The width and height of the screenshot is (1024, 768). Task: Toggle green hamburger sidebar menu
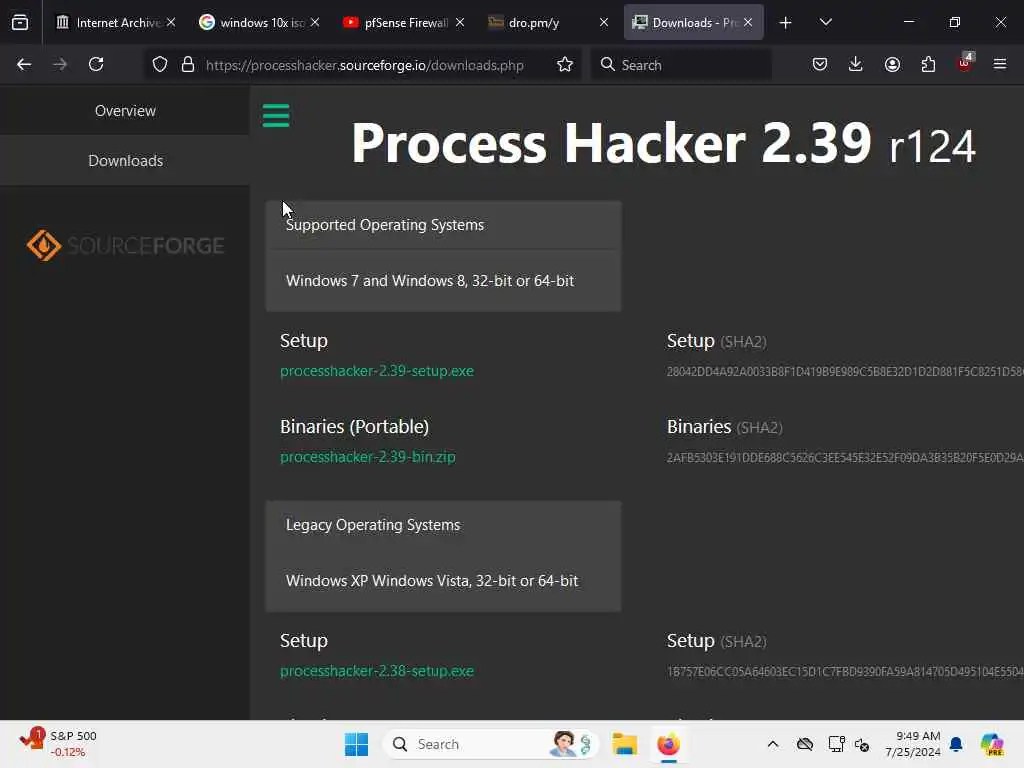[276, 116]
